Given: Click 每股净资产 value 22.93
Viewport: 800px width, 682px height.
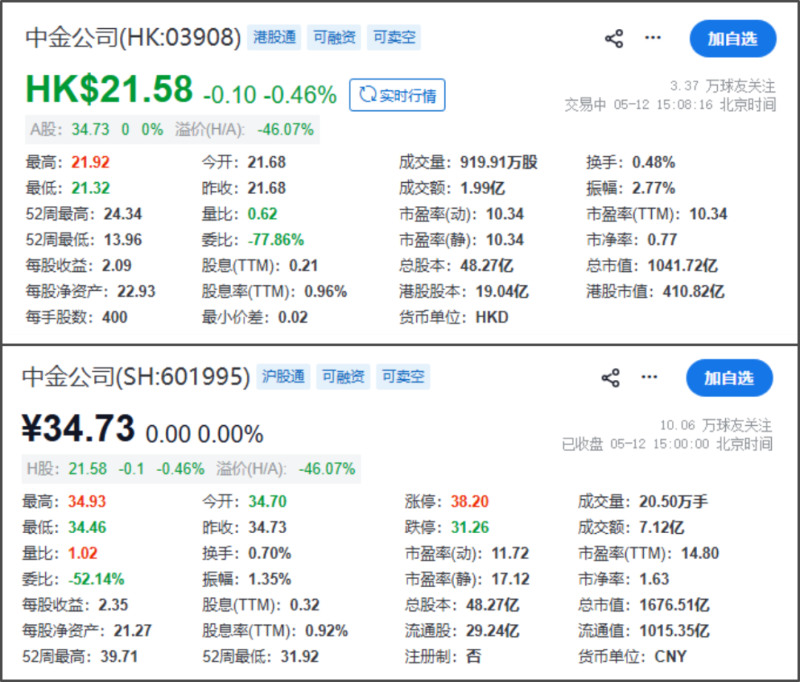Looking at the screenshot, I should (x=136, y=291).
